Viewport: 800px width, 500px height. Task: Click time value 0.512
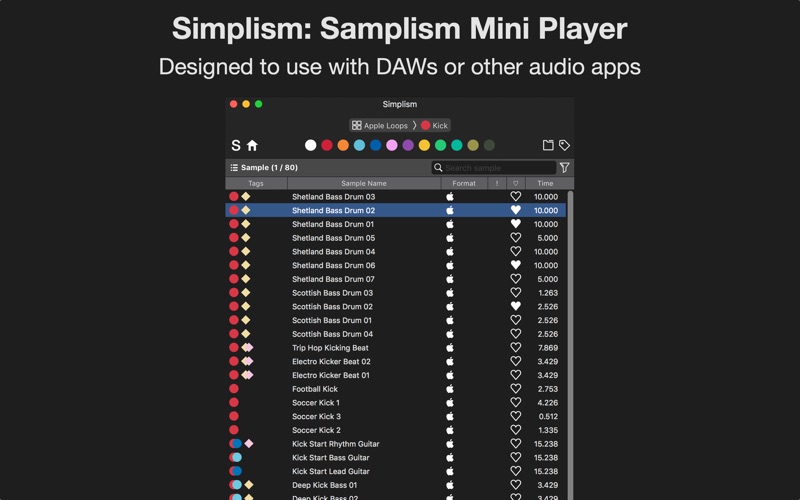coord(548,416)
